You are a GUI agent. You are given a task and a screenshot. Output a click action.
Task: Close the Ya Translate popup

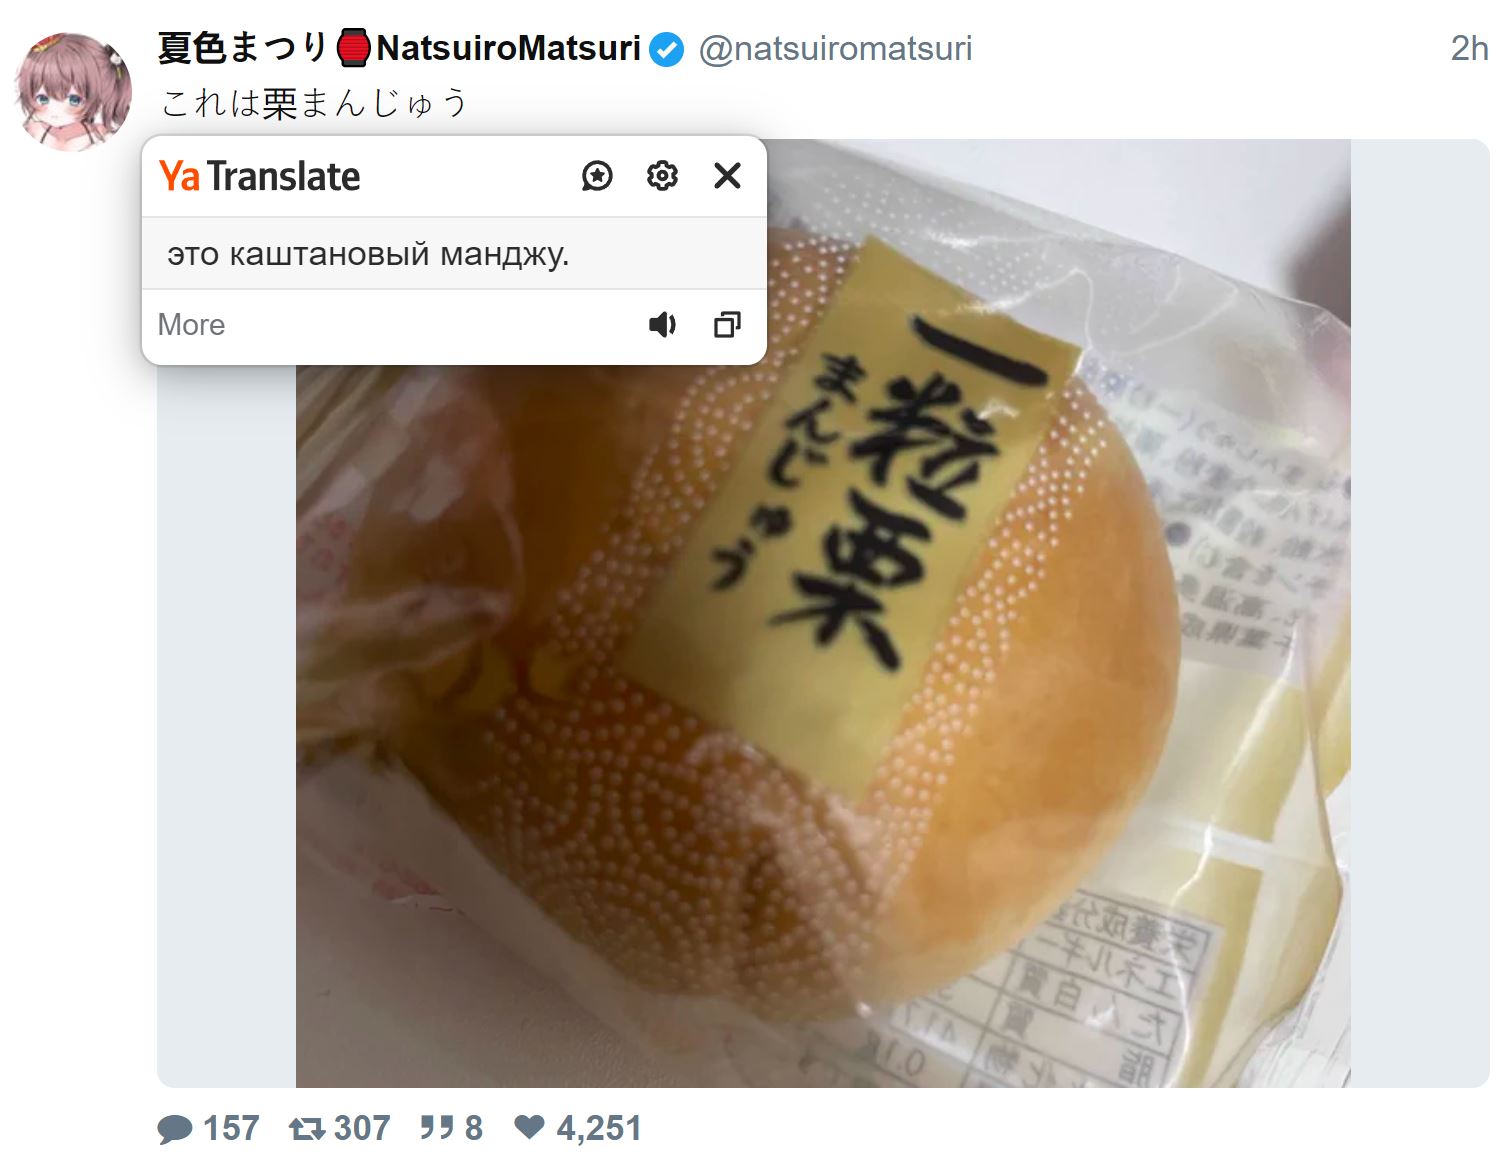click(x=727, y=176)
